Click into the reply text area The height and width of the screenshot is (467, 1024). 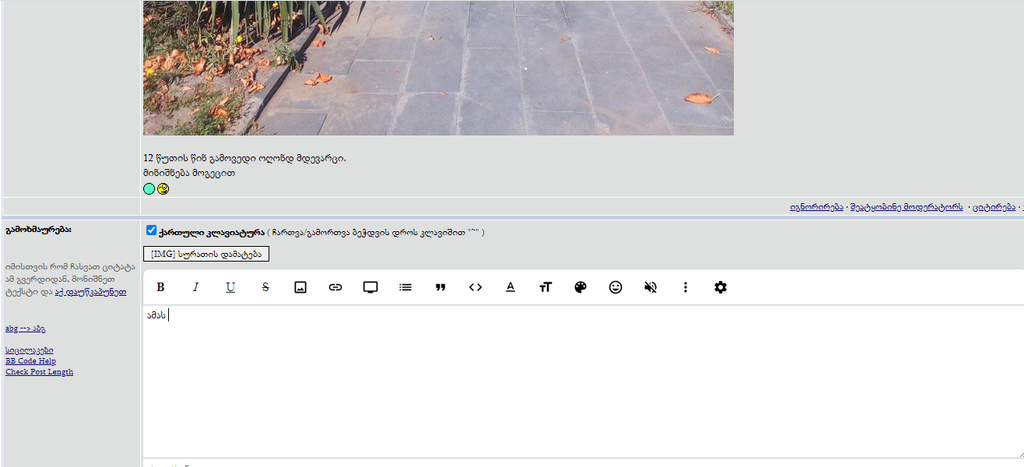click(583, 381)
